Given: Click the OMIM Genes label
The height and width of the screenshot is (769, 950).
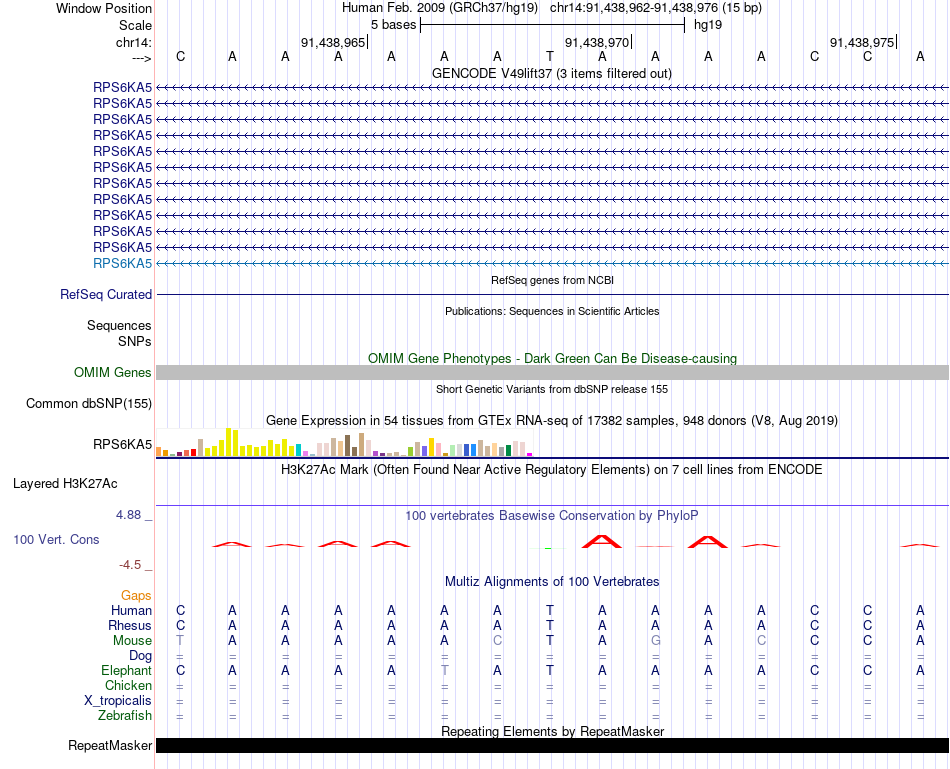Looking at the screenshot, I should [x=112, y=373].
